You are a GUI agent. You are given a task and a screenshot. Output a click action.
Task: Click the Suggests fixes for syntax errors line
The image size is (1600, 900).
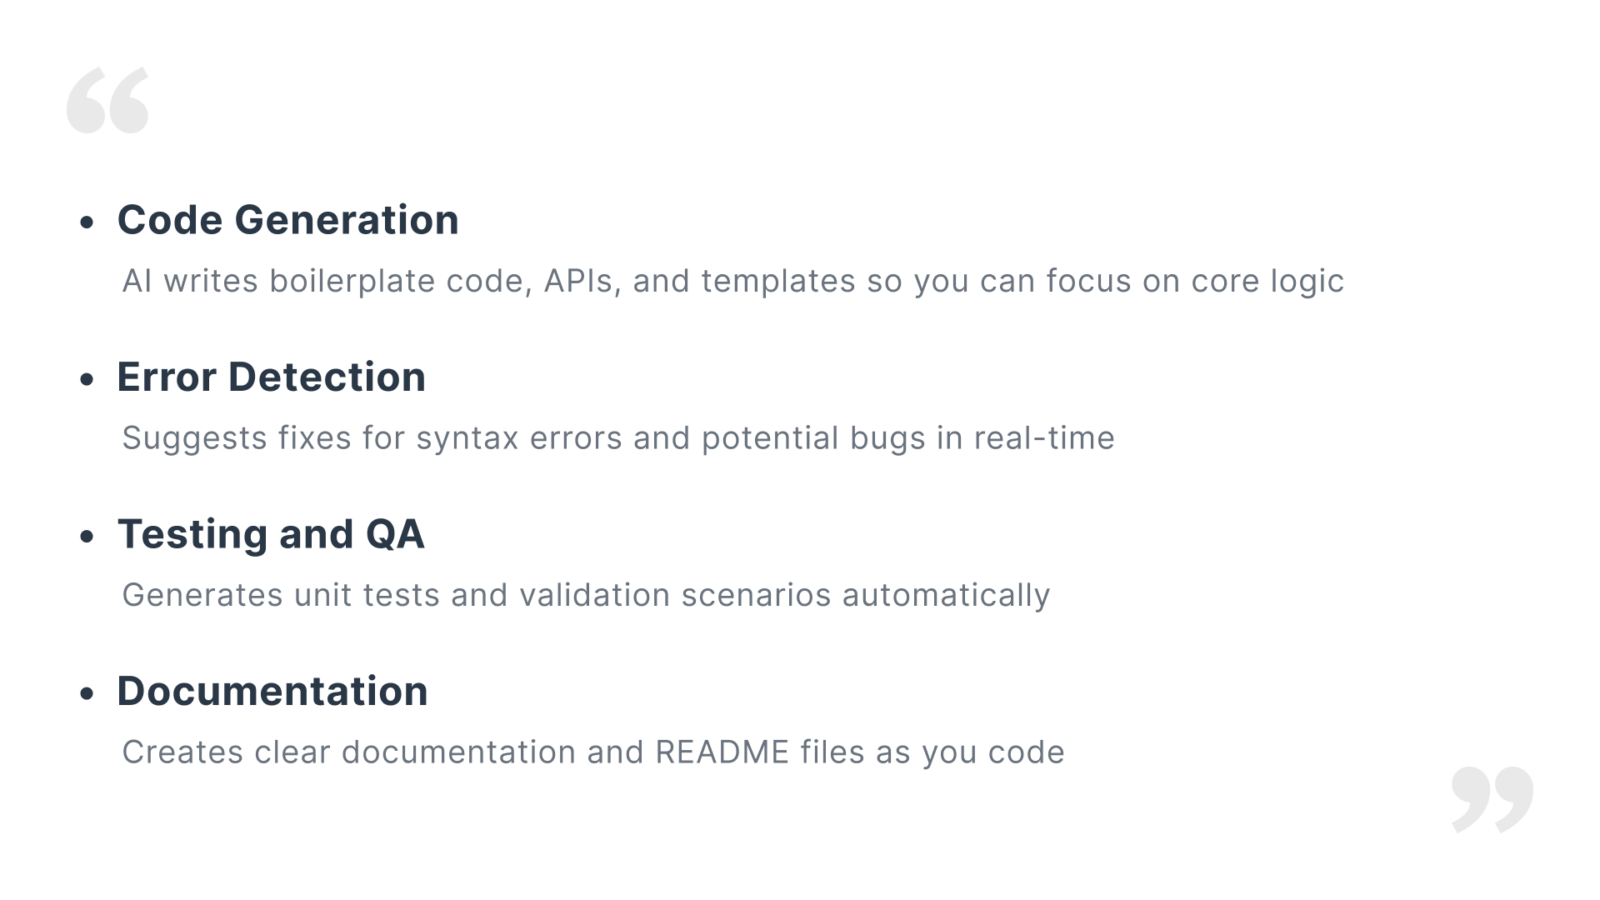pyautogui.click(x=618, y=438)
